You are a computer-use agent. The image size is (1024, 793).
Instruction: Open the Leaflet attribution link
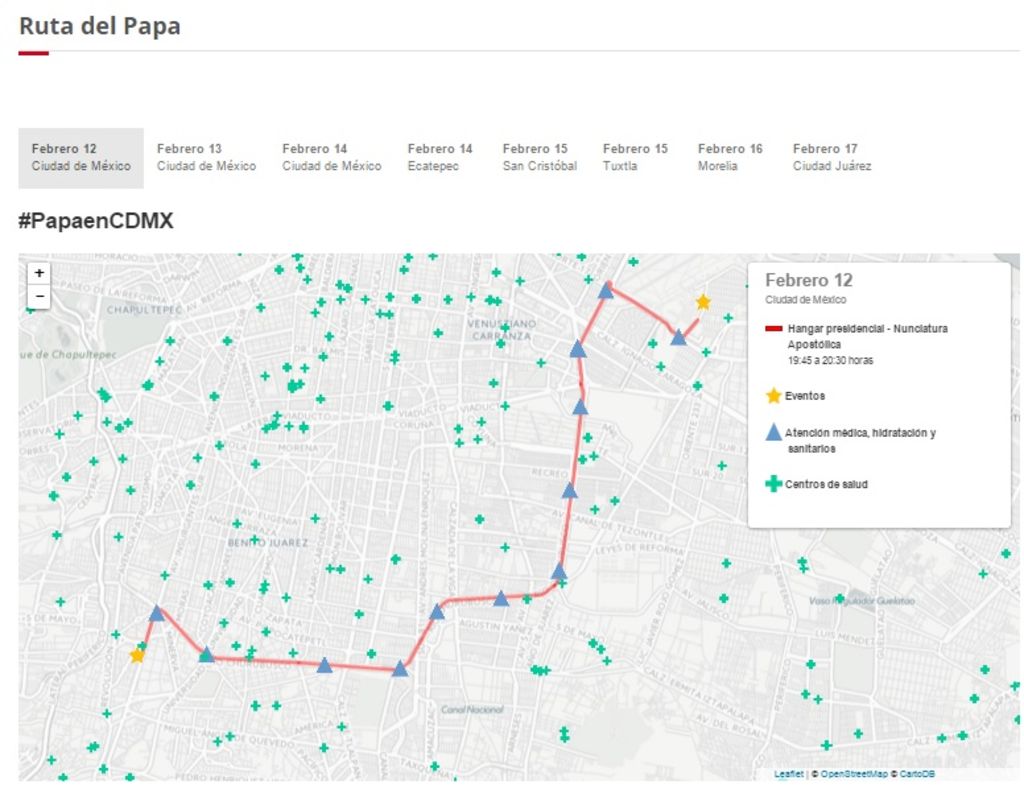coord(788,774)
